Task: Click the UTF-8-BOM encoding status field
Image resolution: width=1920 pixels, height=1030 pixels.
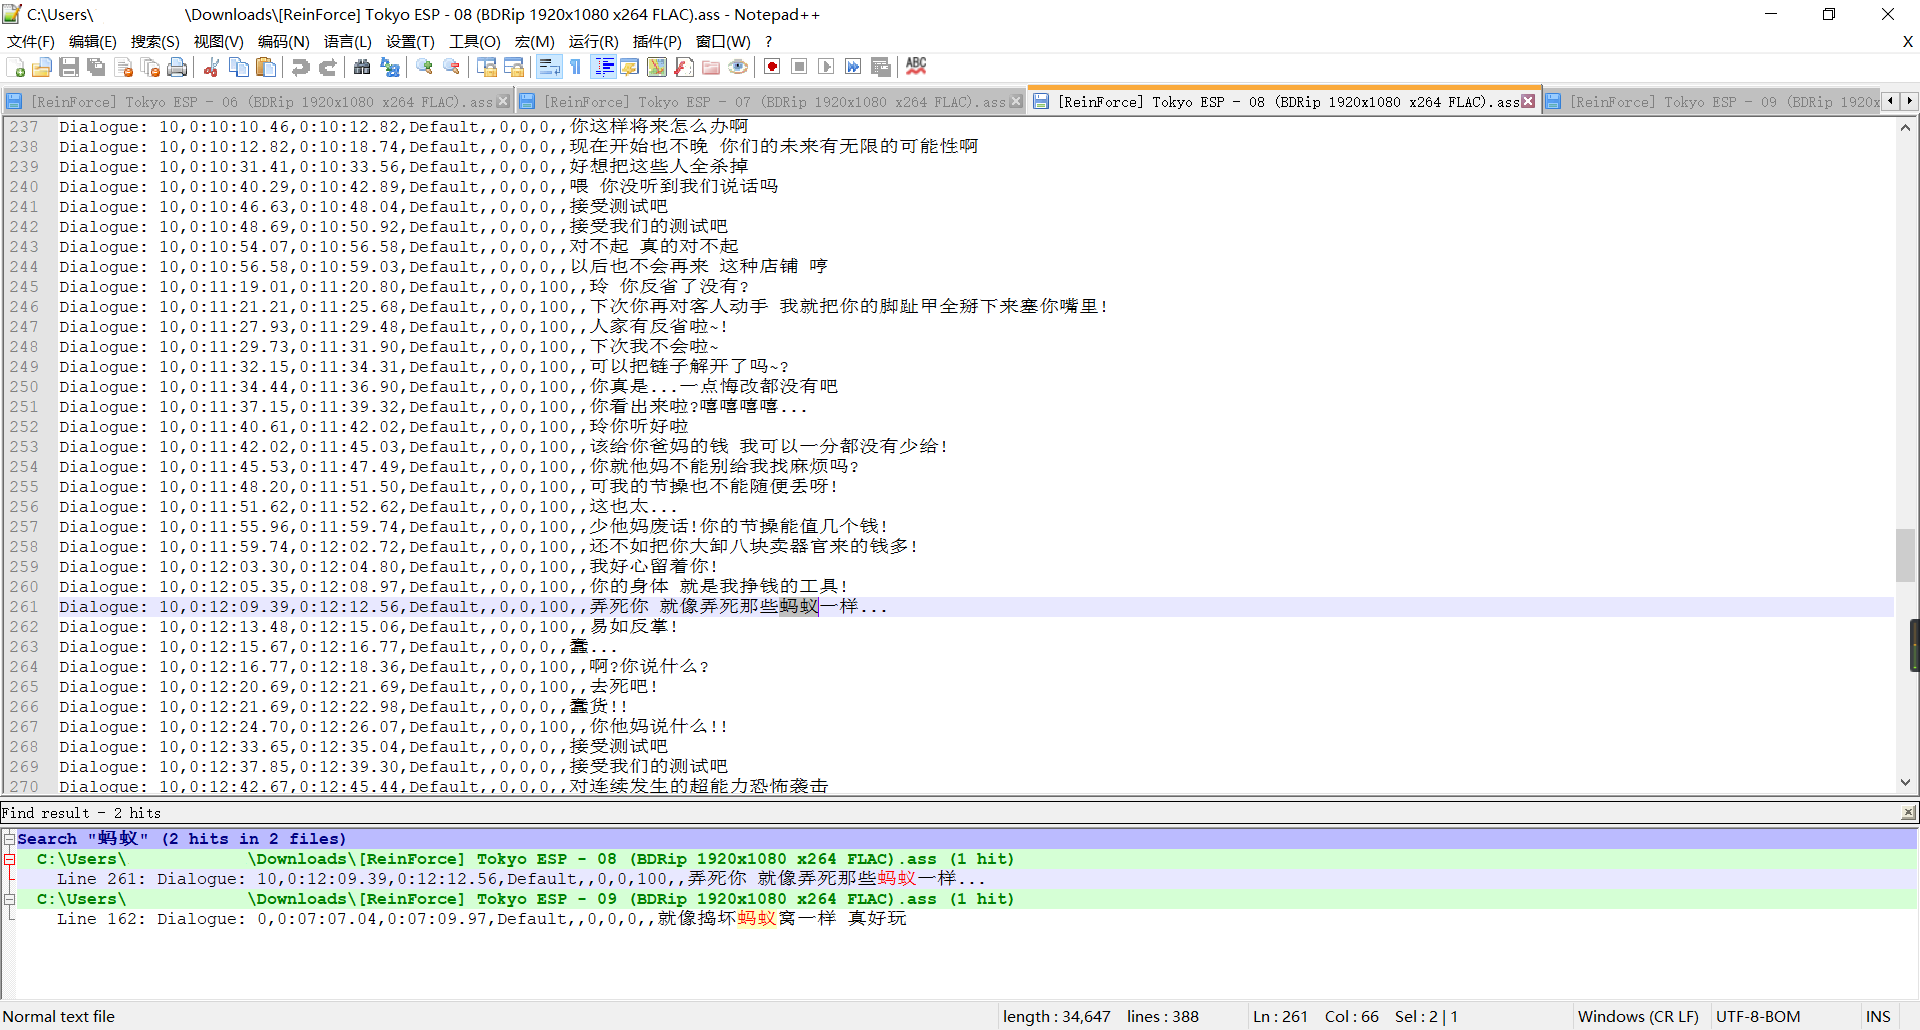Action: pyautogui.click(x=1757, y=1016)
